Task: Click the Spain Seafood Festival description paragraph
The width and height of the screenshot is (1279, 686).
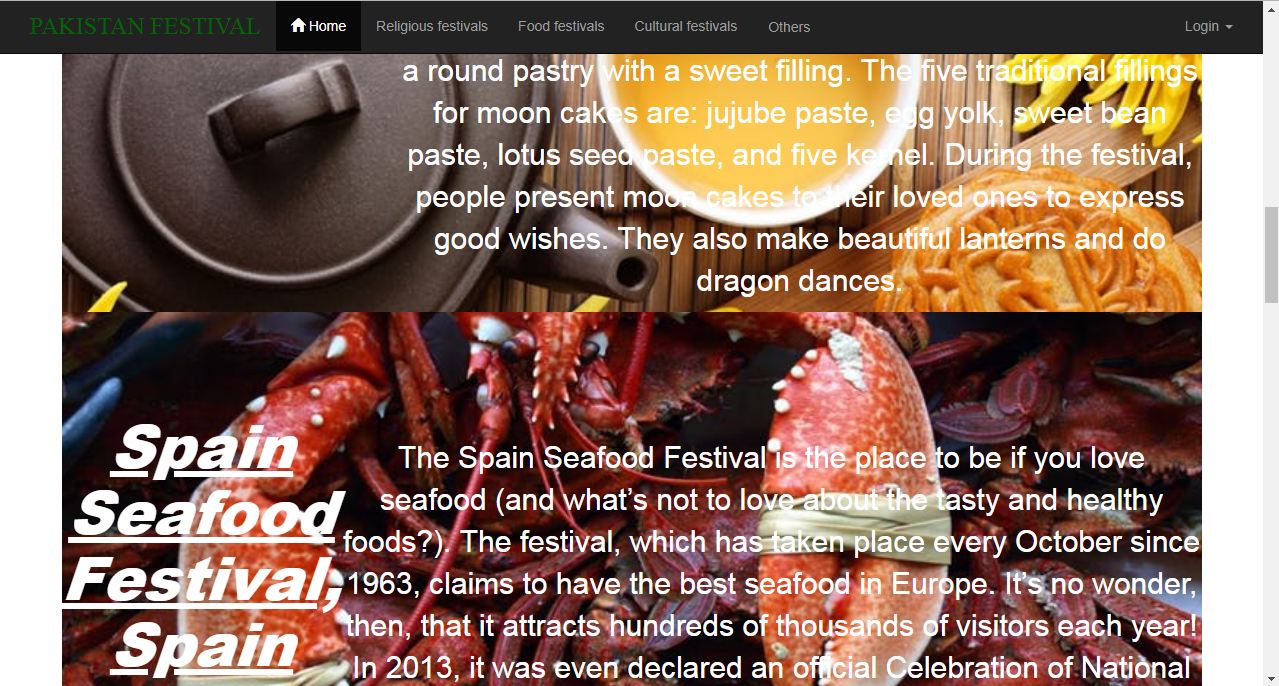Action: pos(771,563)
